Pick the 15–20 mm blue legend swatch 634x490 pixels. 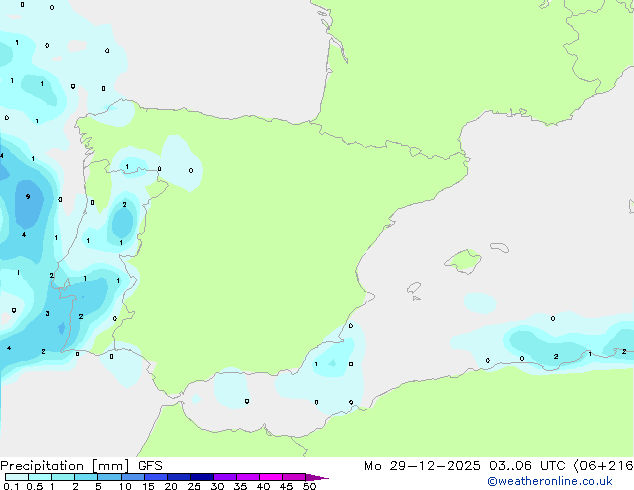(x=156, y=477)
